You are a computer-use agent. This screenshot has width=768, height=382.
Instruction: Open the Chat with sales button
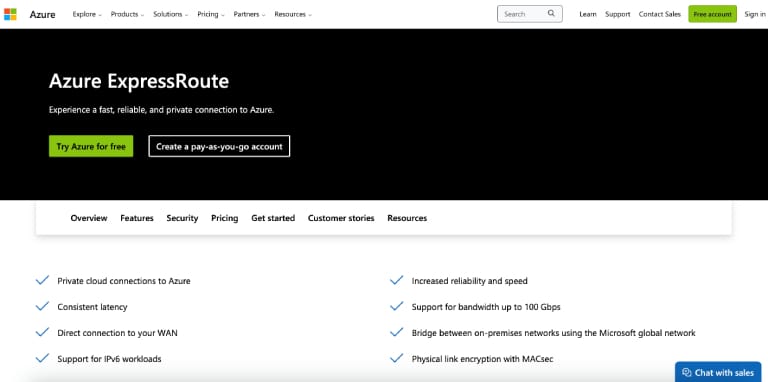coord(718,372)
